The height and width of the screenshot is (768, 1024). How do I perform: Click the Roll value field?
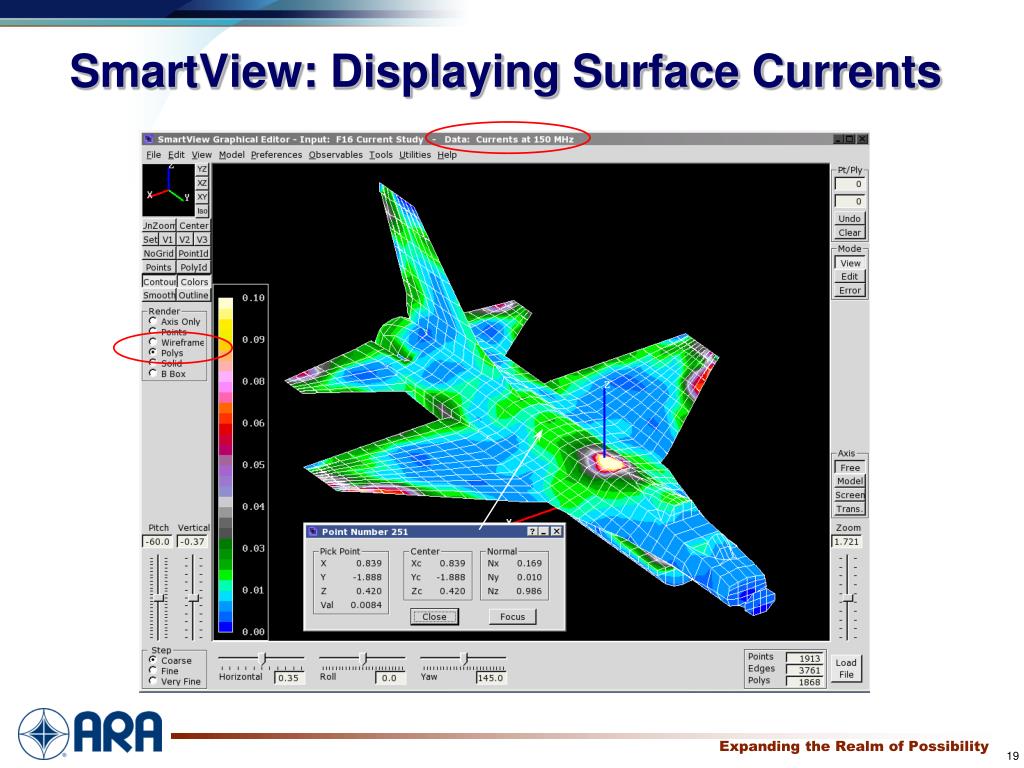pos(389,678)
